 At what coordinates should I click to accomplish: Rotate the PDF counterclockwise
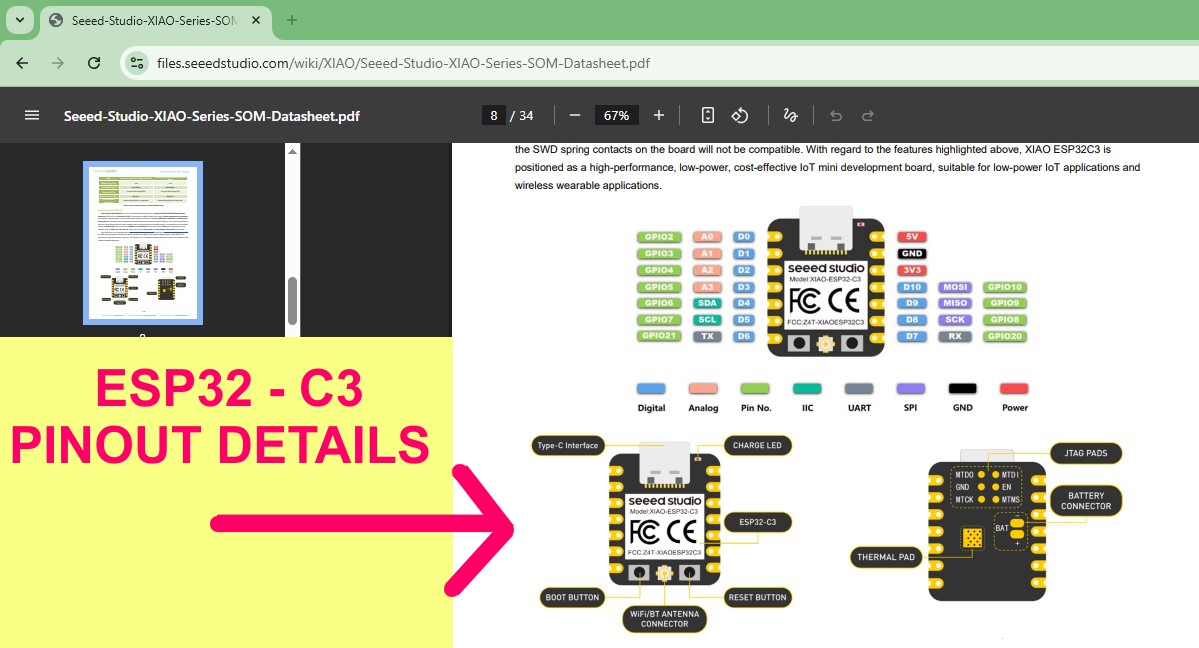739,116
